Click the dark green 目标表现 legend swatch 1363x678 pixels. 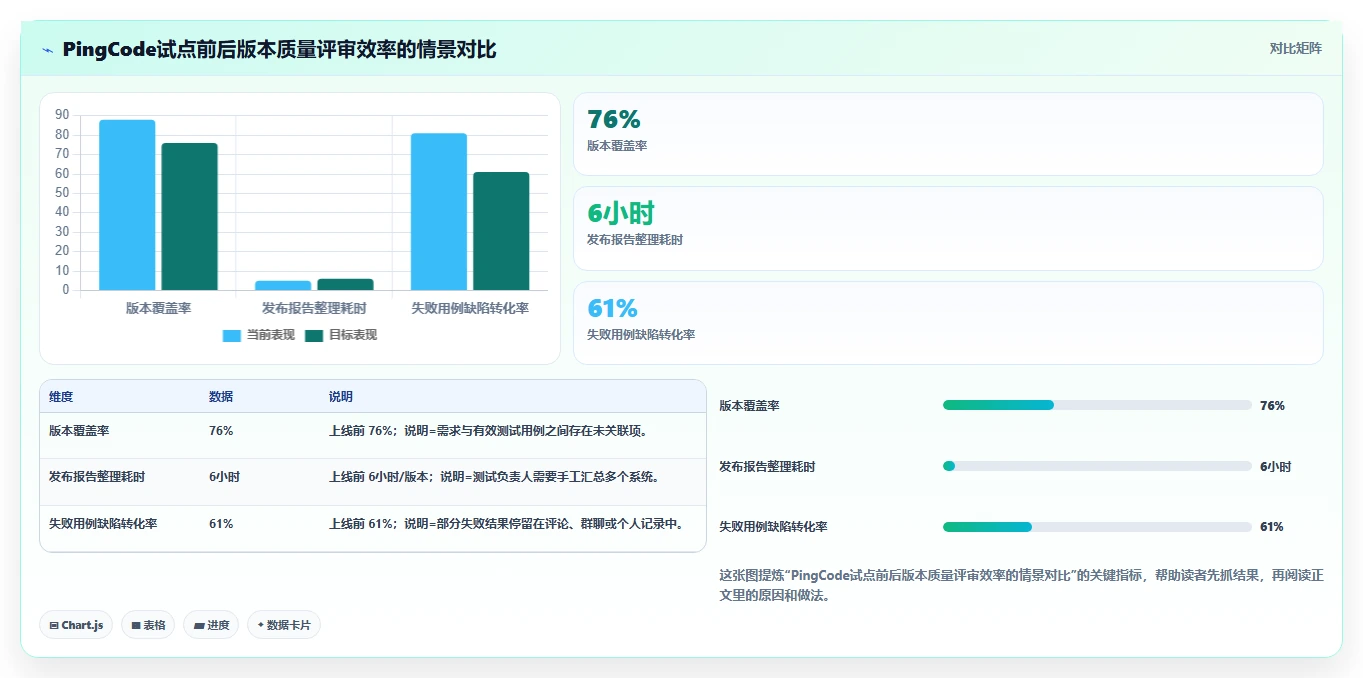pyautogui.click(x=314, y=336)
